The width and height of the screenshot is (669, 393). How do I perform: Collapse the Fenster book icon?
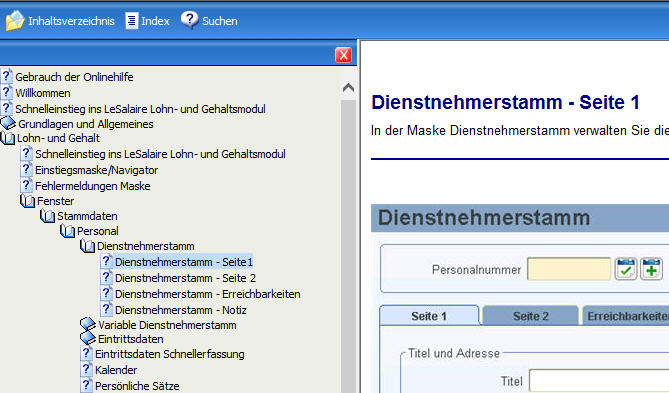[x=28, y=201]
